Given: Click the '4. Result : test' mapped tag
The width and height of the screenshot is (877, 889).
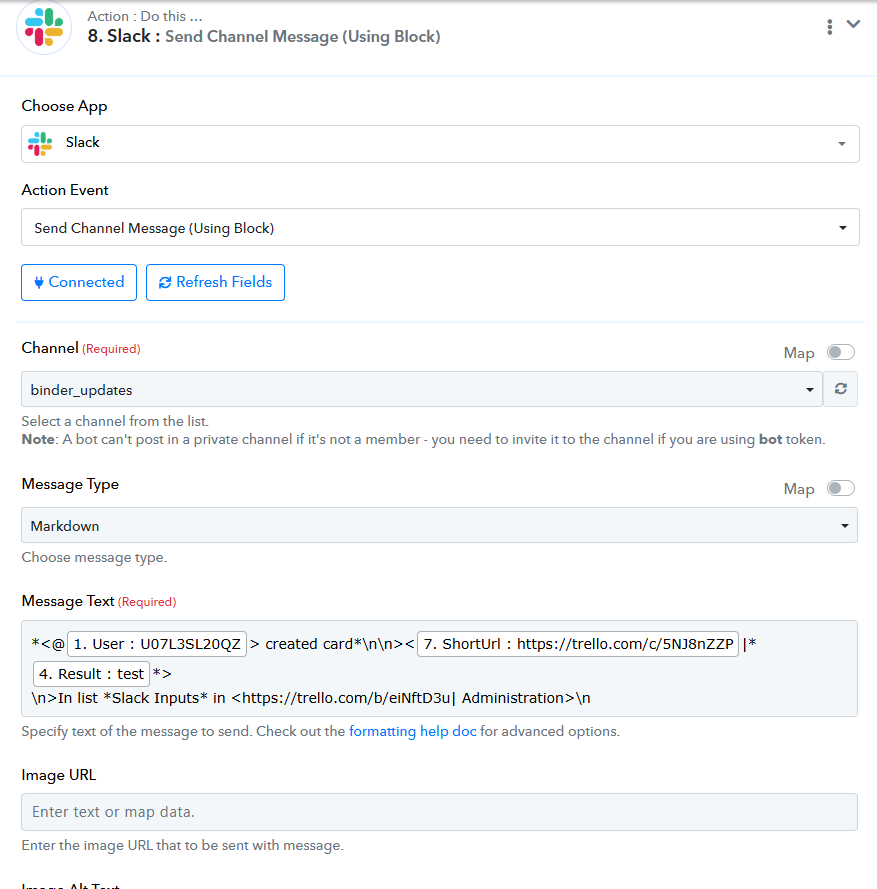Looking at the screenshot, I should 91,674.
